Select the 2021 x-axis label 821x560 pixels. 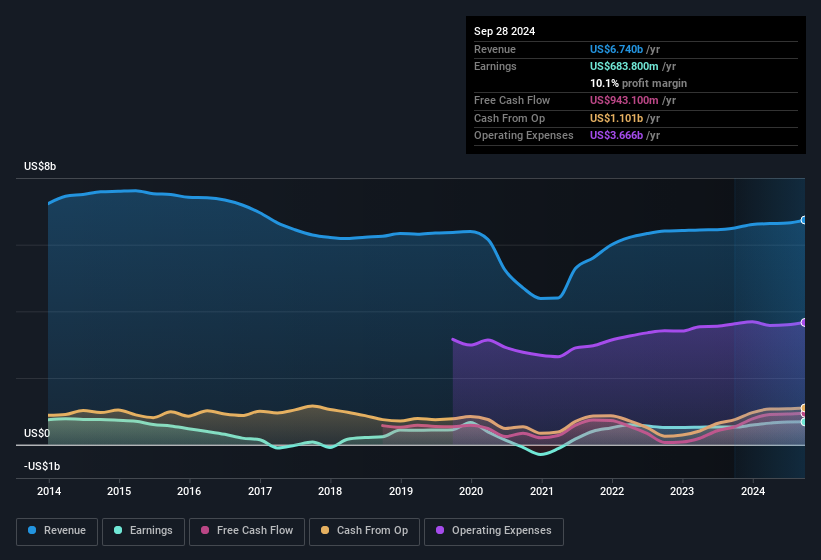click(541, 491)
